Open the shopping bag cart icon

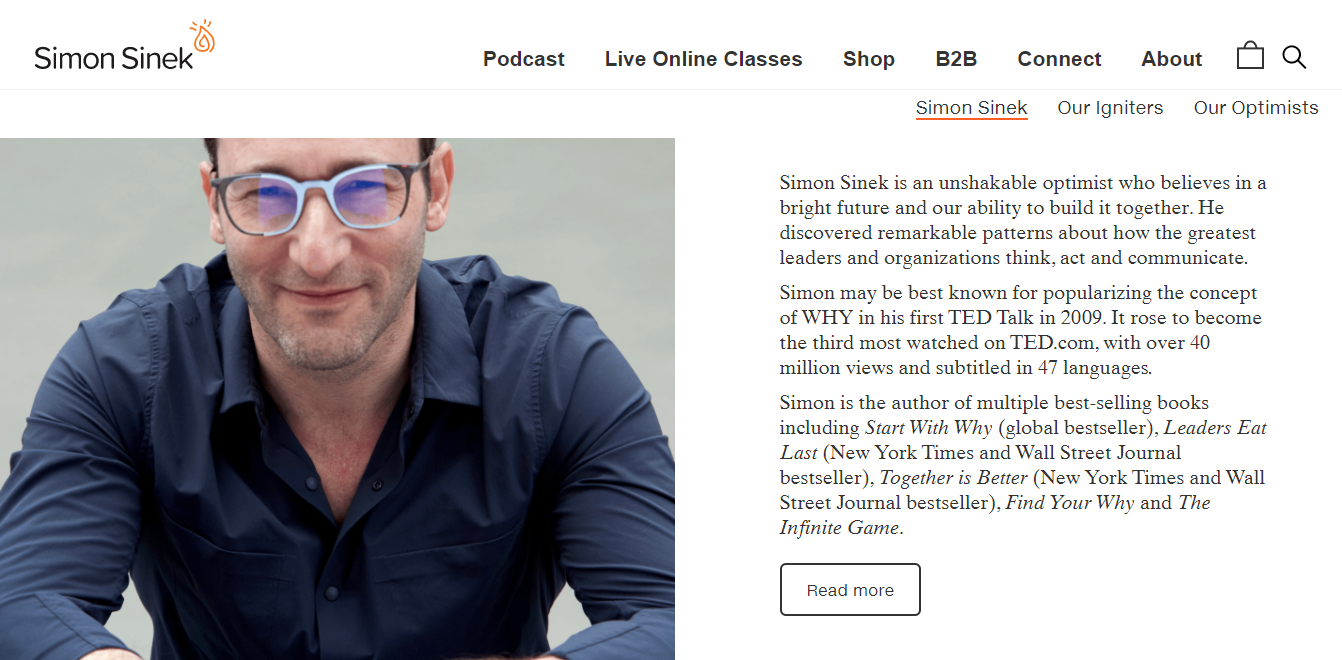tap(1250, 56)
